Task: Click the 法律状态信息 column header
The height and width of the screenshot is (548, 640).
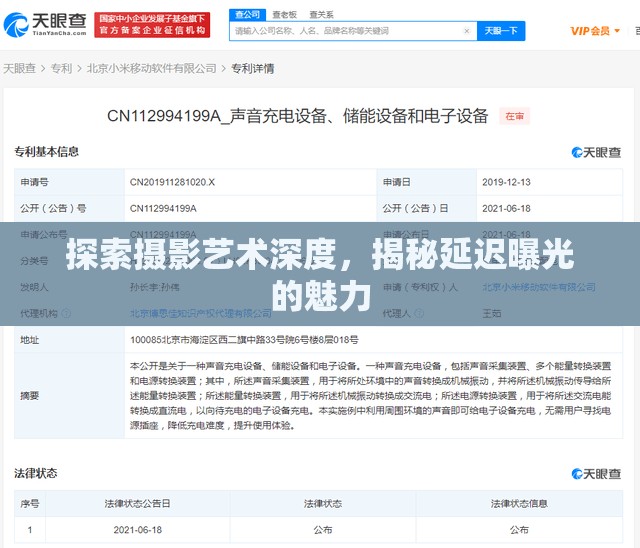Action: [519, 504]
